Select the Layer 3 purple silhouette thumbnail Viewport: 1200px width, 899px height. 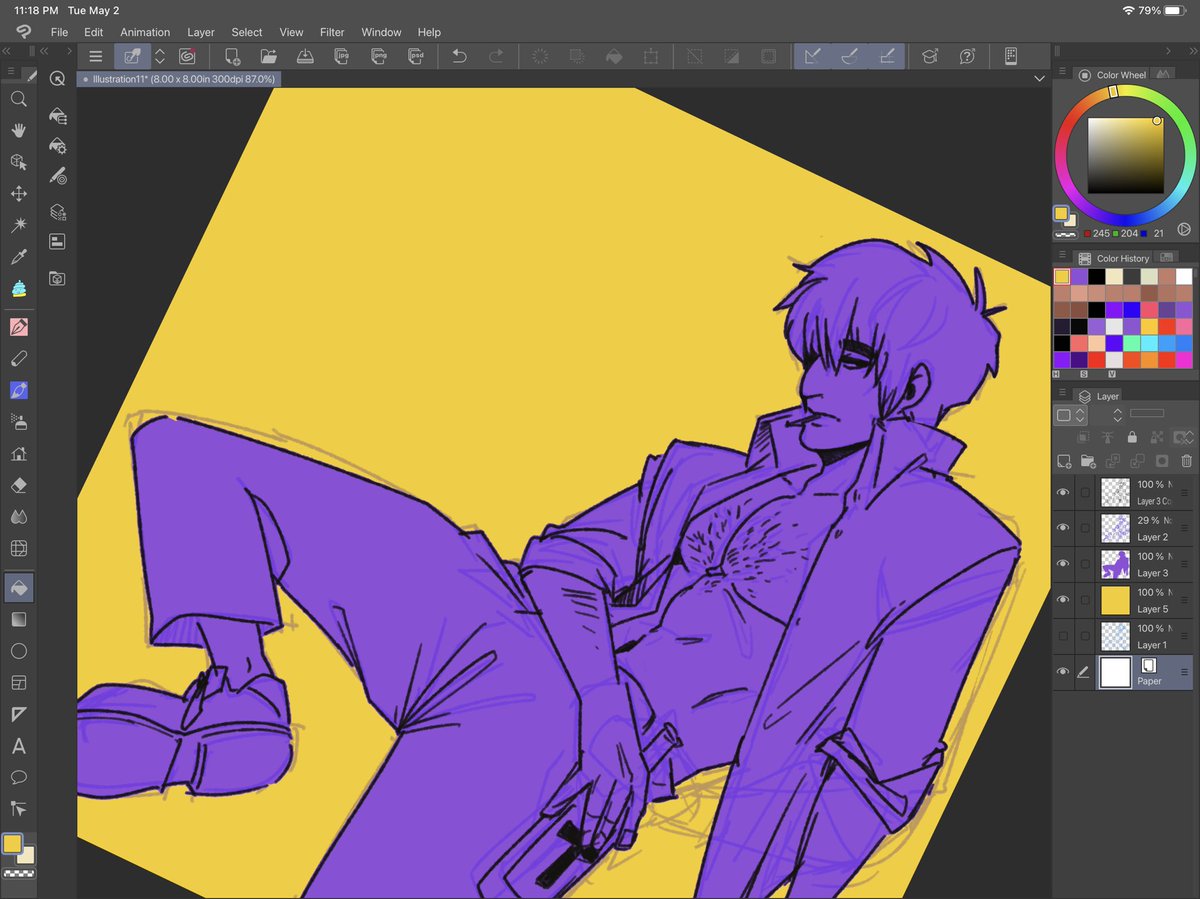point(1115,564)
